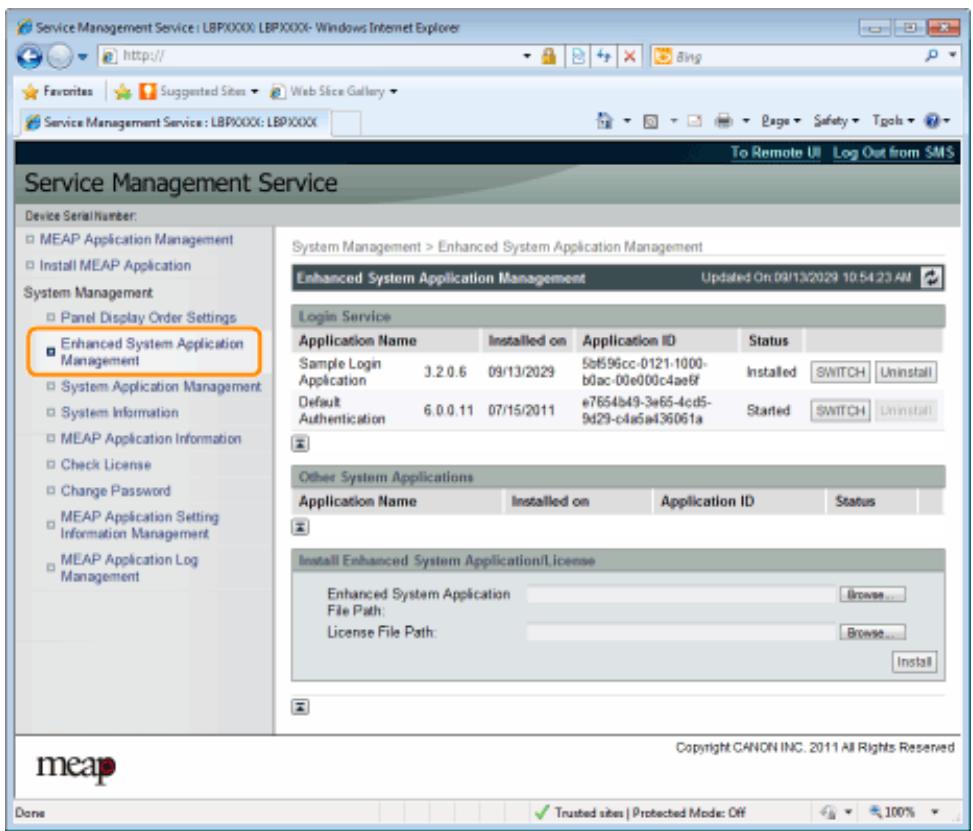
Task: Click the browser Forward arrow button
Action: pyautogui.click(x=60, y=56)
